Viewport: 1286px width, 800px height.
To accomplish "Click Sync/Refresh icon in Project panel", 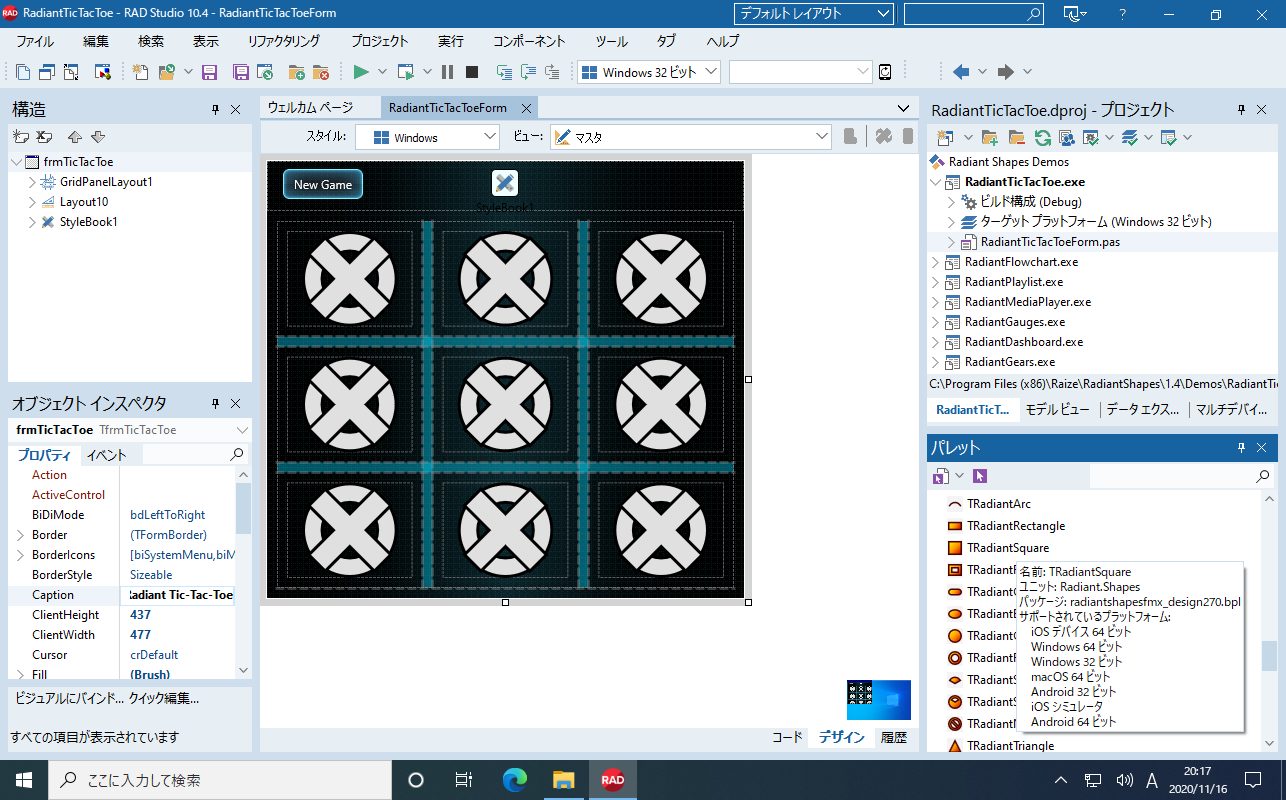I will (1042, 137).
